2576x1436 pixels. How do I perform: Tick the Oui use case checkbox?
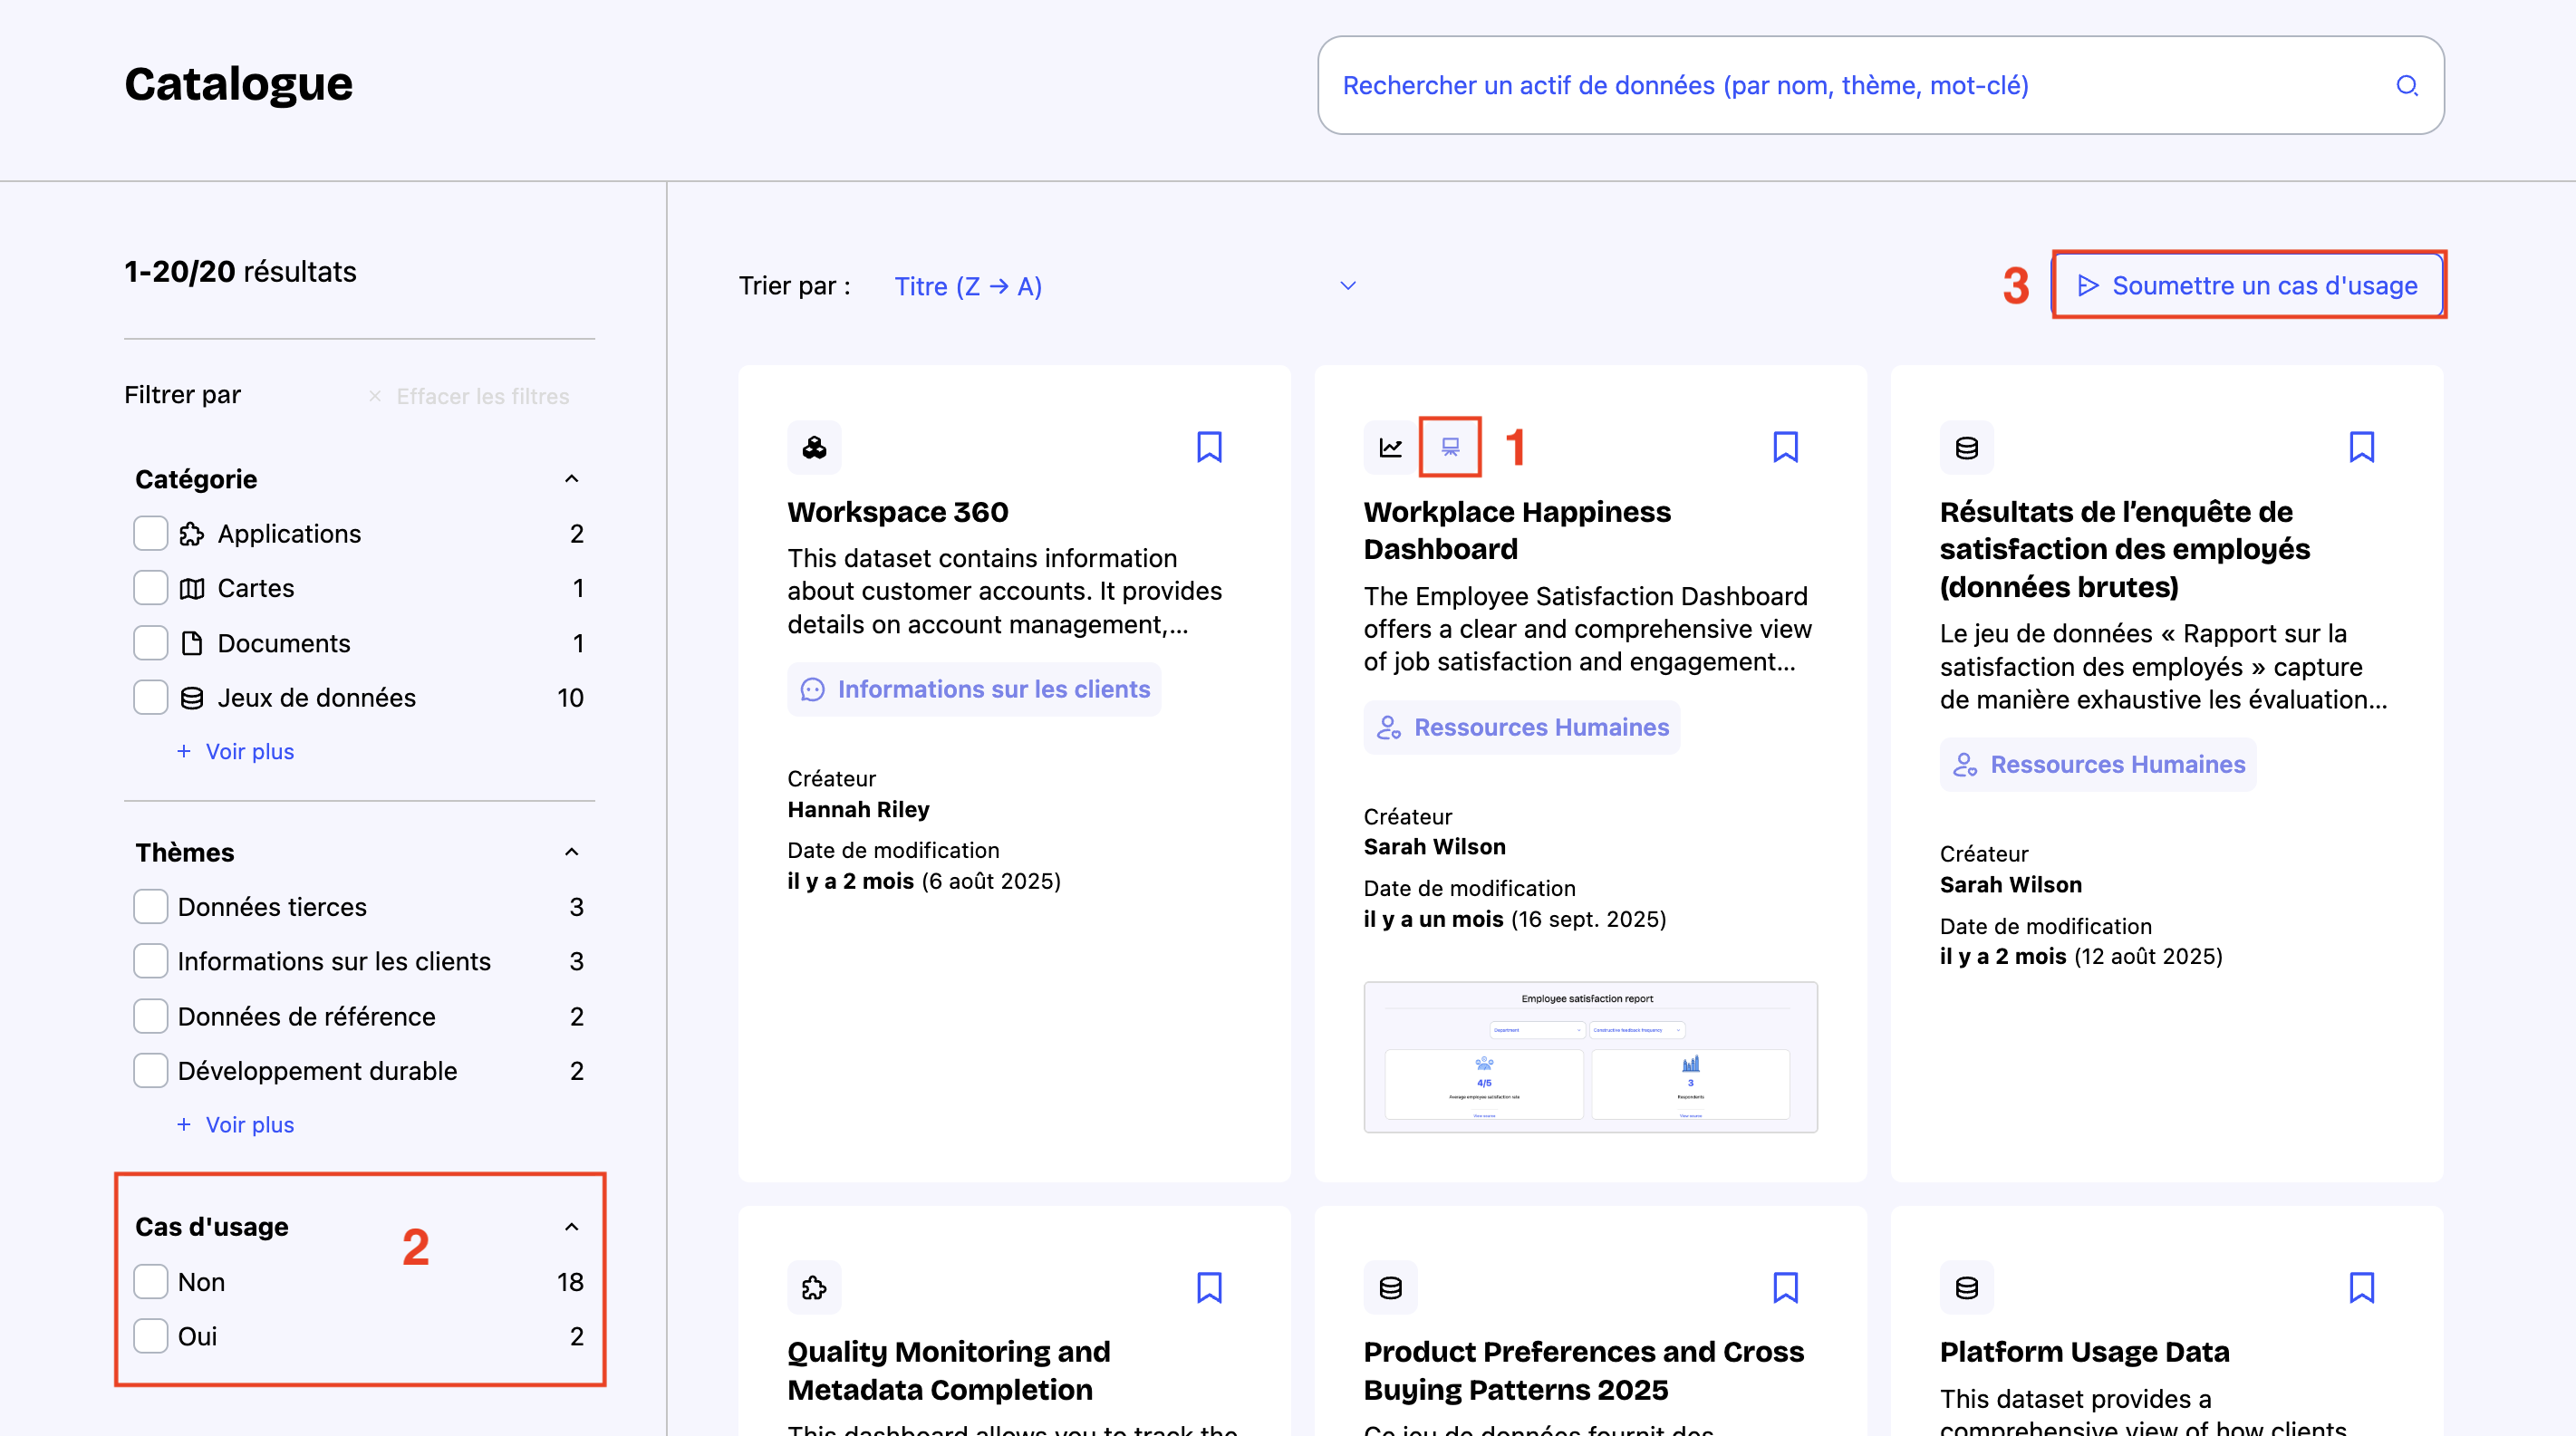click(x=151, y=1336)
